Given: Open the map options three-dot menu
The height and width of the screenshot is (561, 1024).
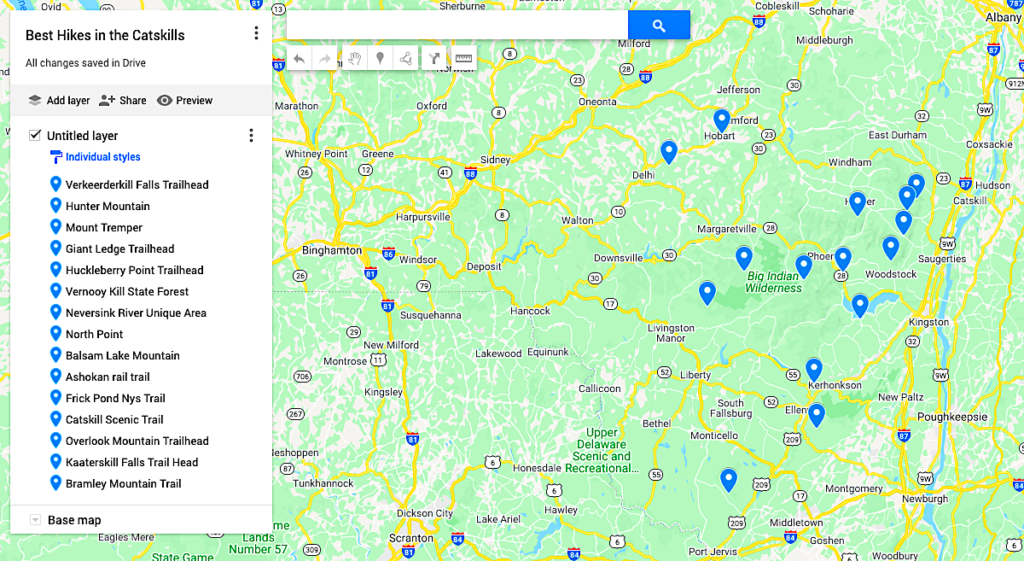Looking at the screenshot, I should [x=256, y=33].
